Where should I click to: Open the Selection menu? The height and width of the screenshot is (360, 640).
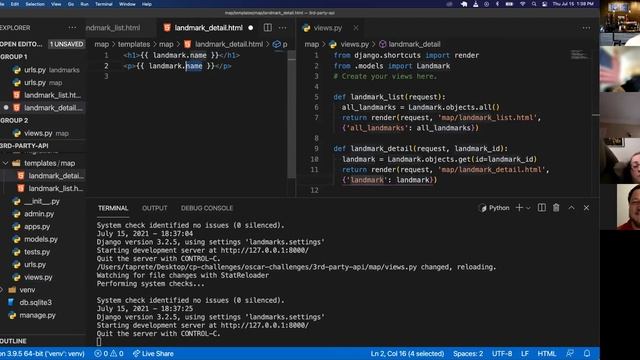pos(35,4)
